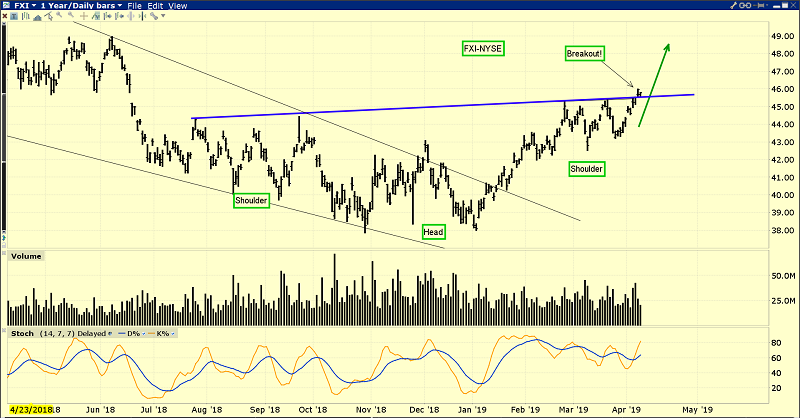Select the trendline drawing tool
This screenshot has width=800, height=418.
[x=48, y=16]
